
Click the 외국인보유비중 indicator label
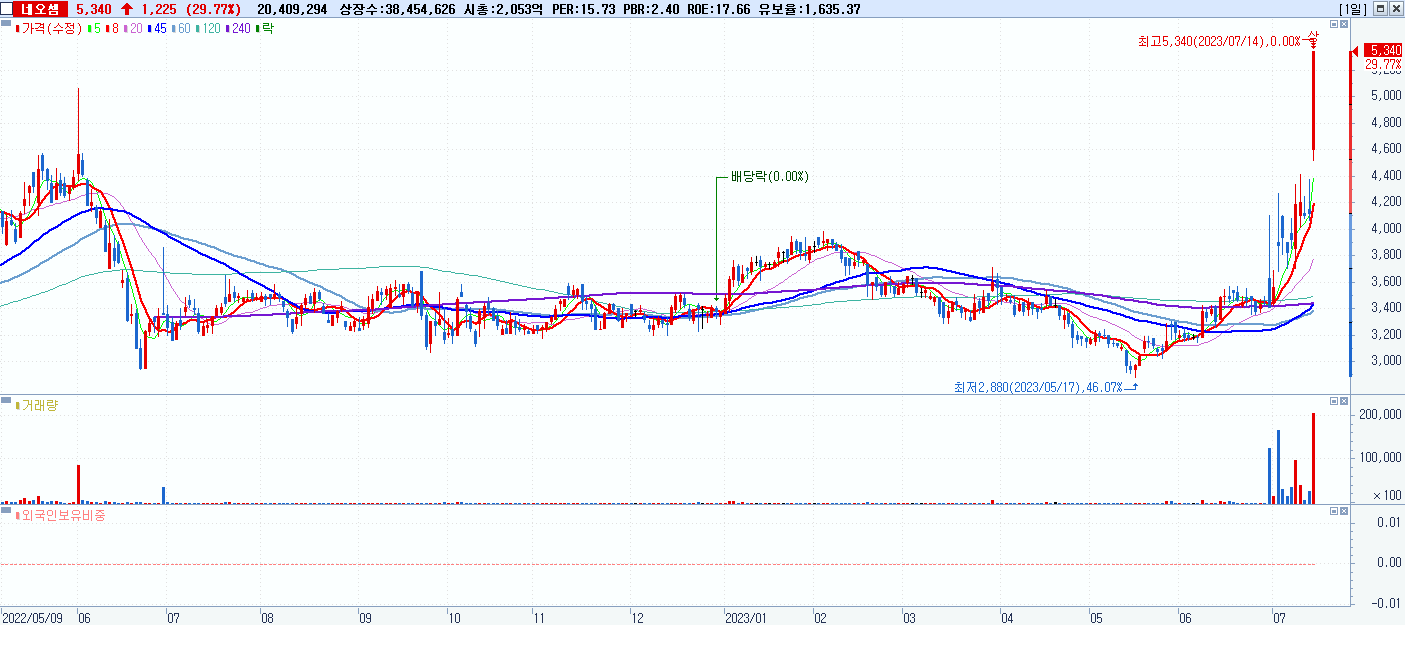(60, 515)
